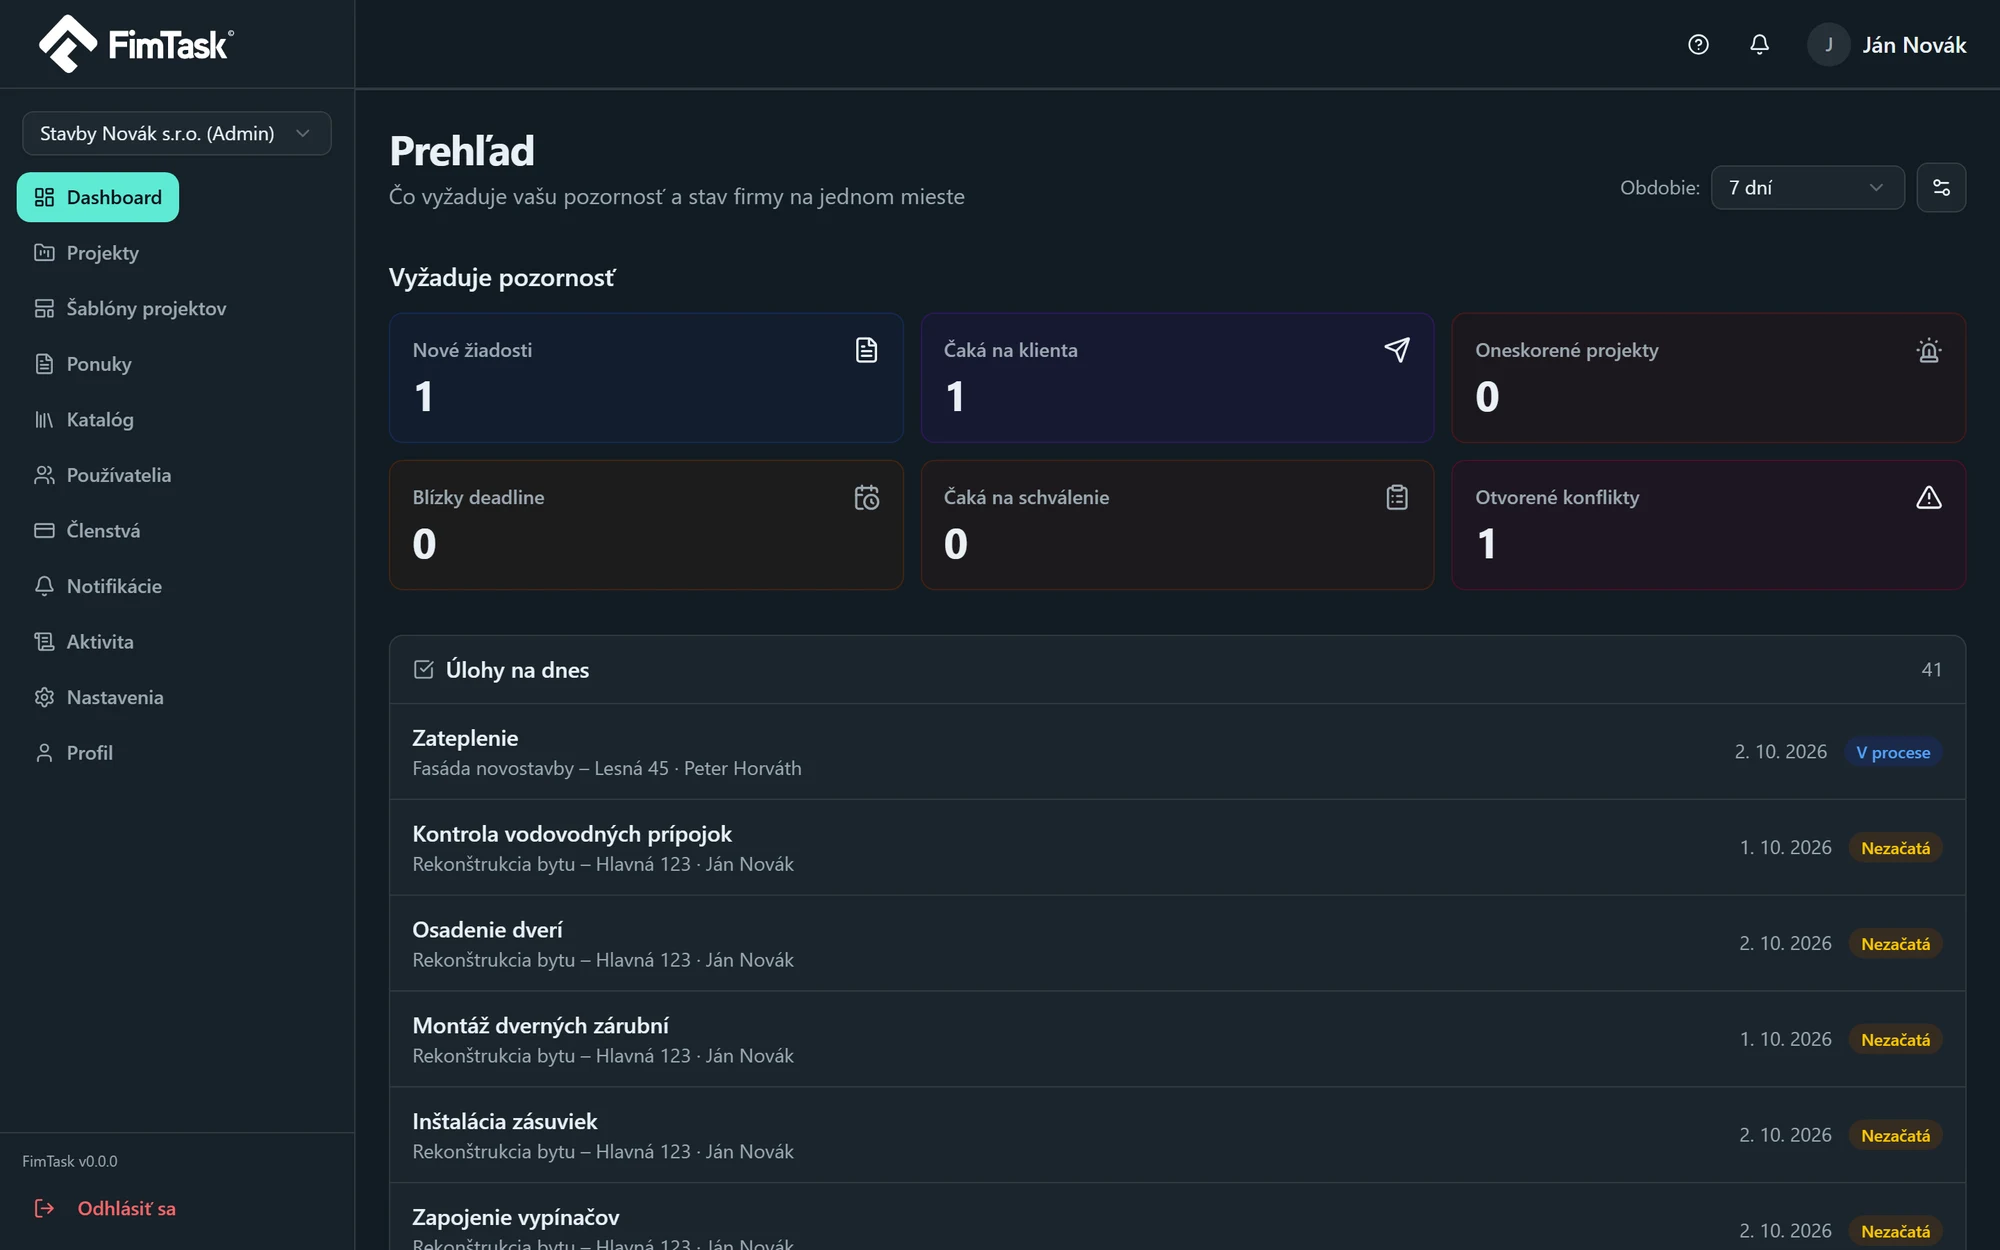Click the siren icon on Oneskorené projekty
This screenshot has height=1250, width=2000.
coord(1929,350)
